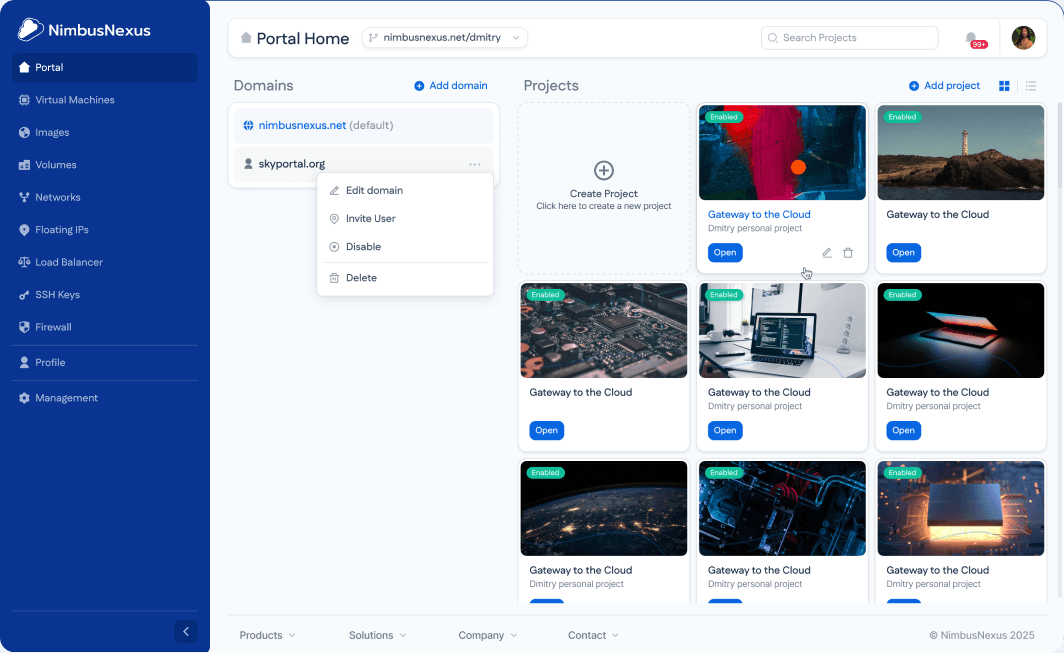Open SSH Keys in the sidebar
1064x653 pixels.
click(x=57, y=295)
